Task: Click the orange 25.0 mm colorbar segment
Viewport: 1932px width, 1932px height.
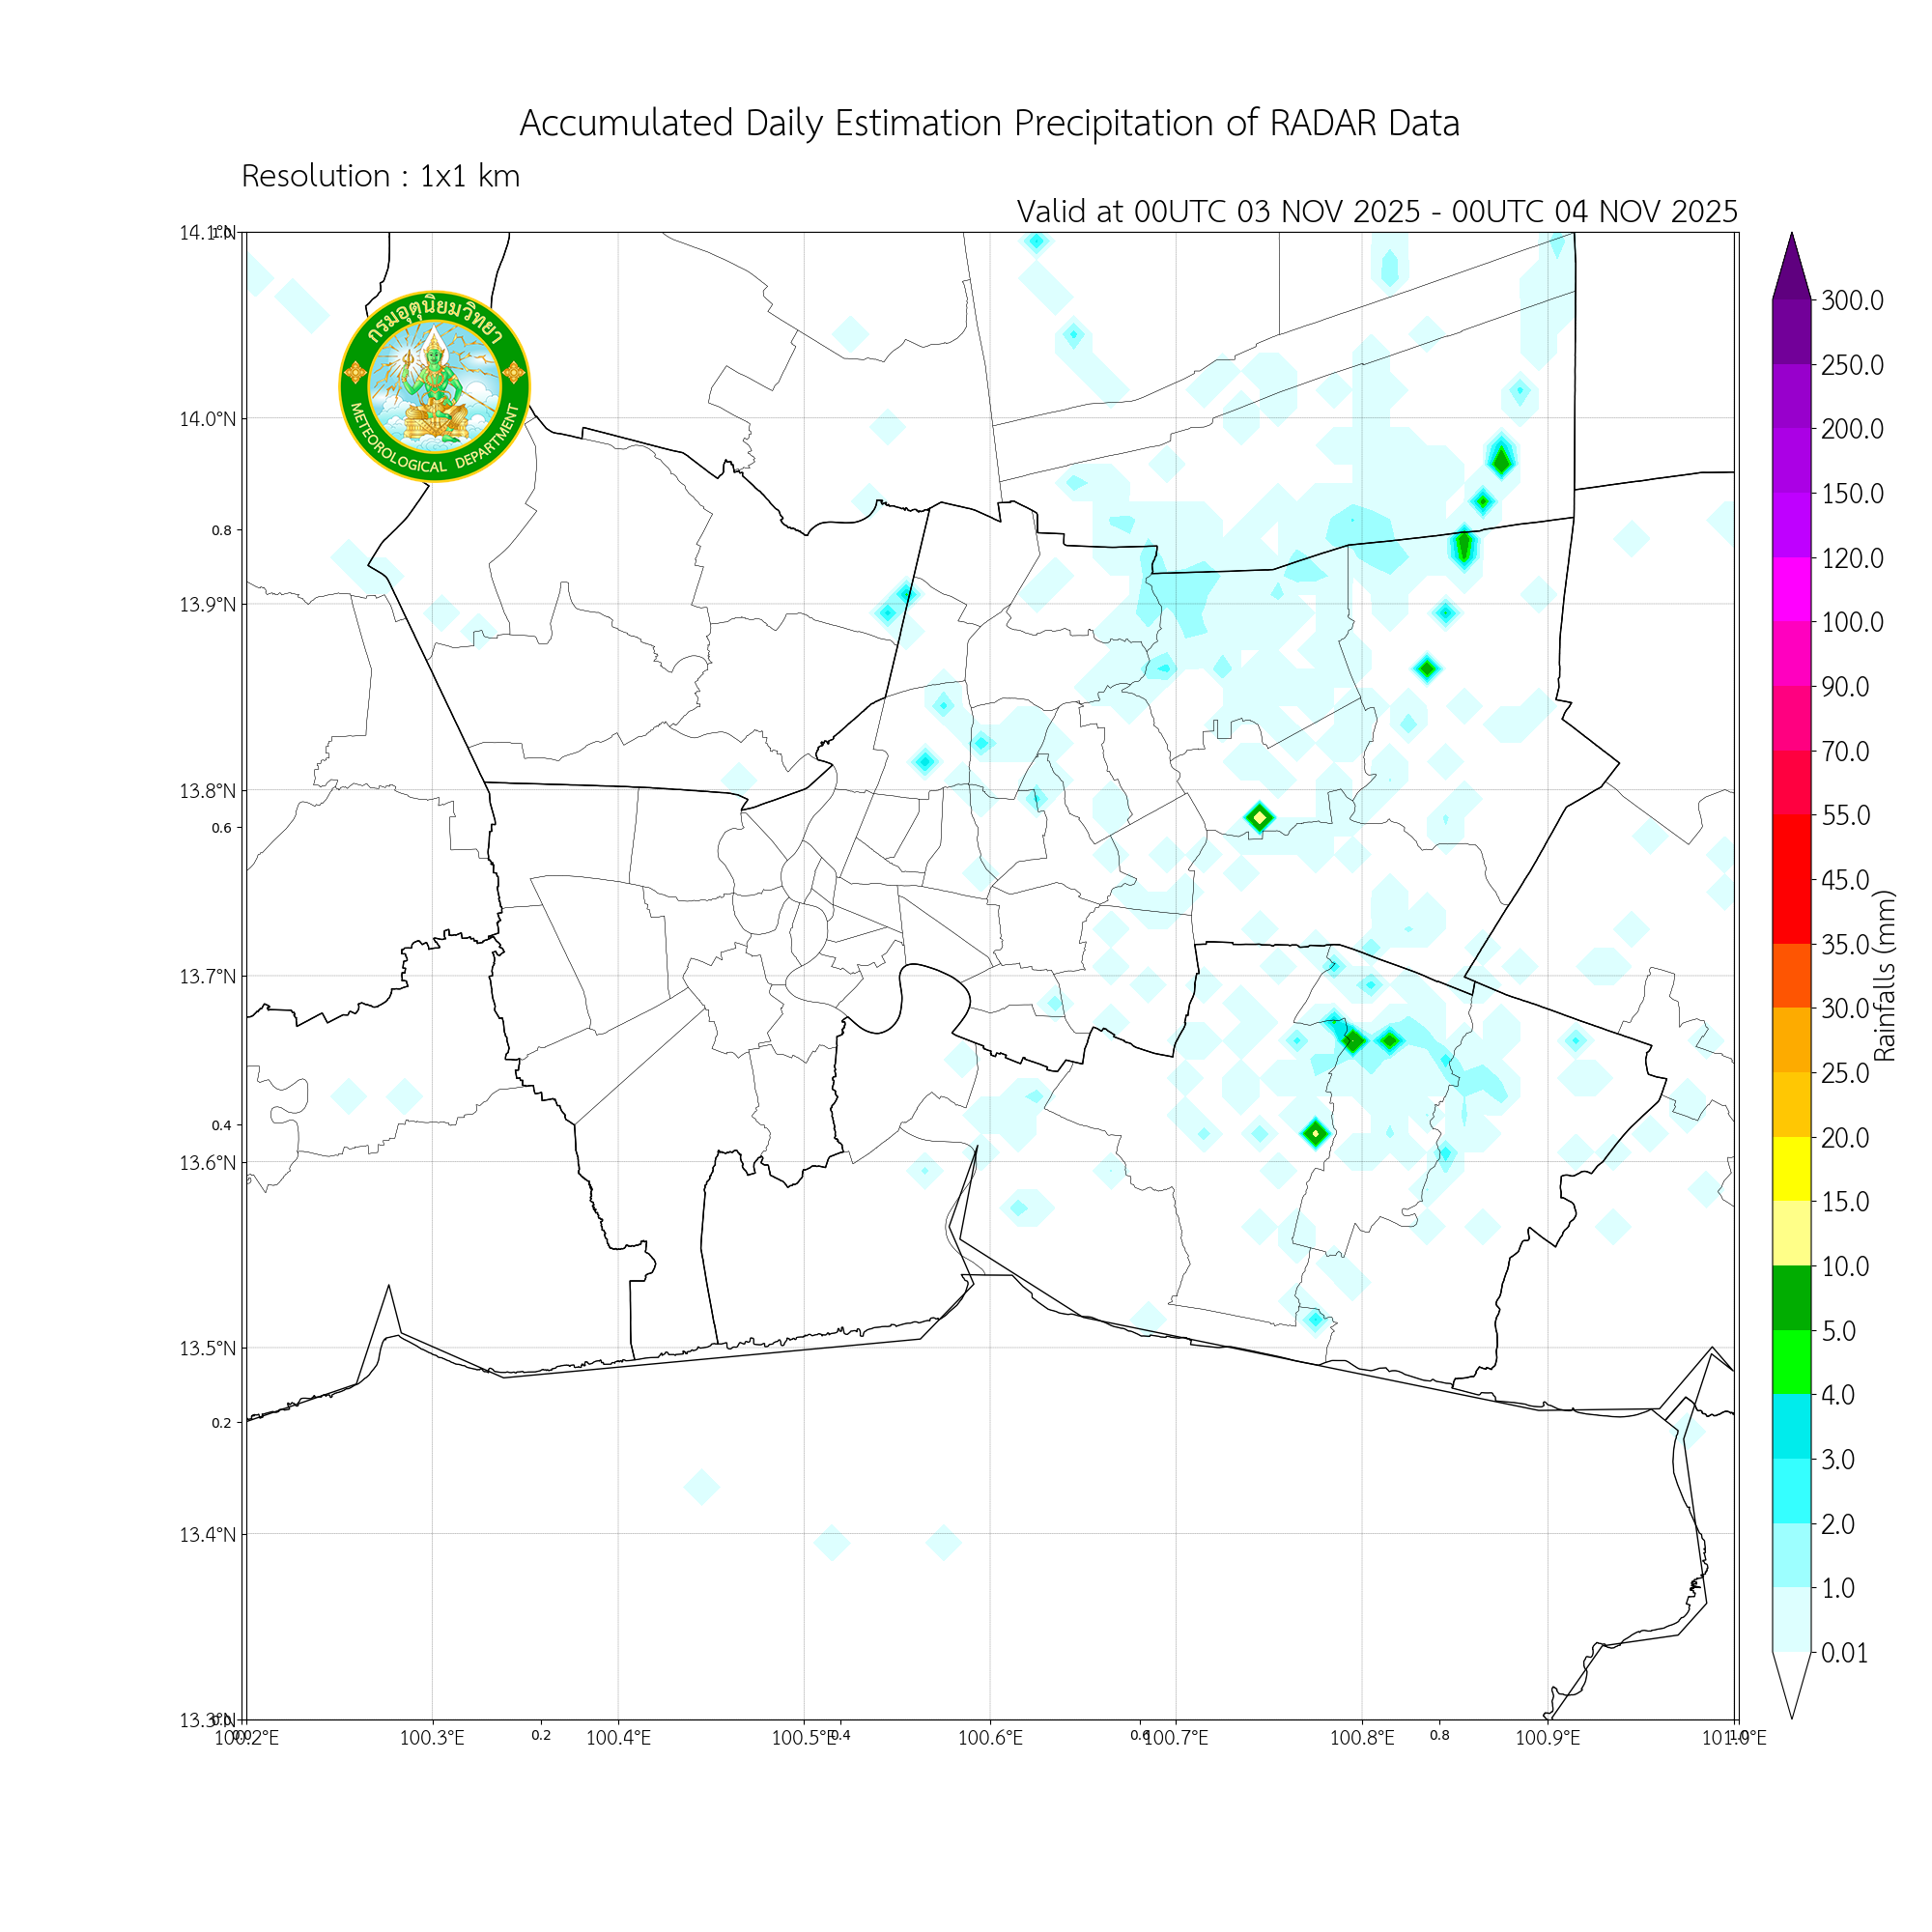Action: point(1791,1040)
